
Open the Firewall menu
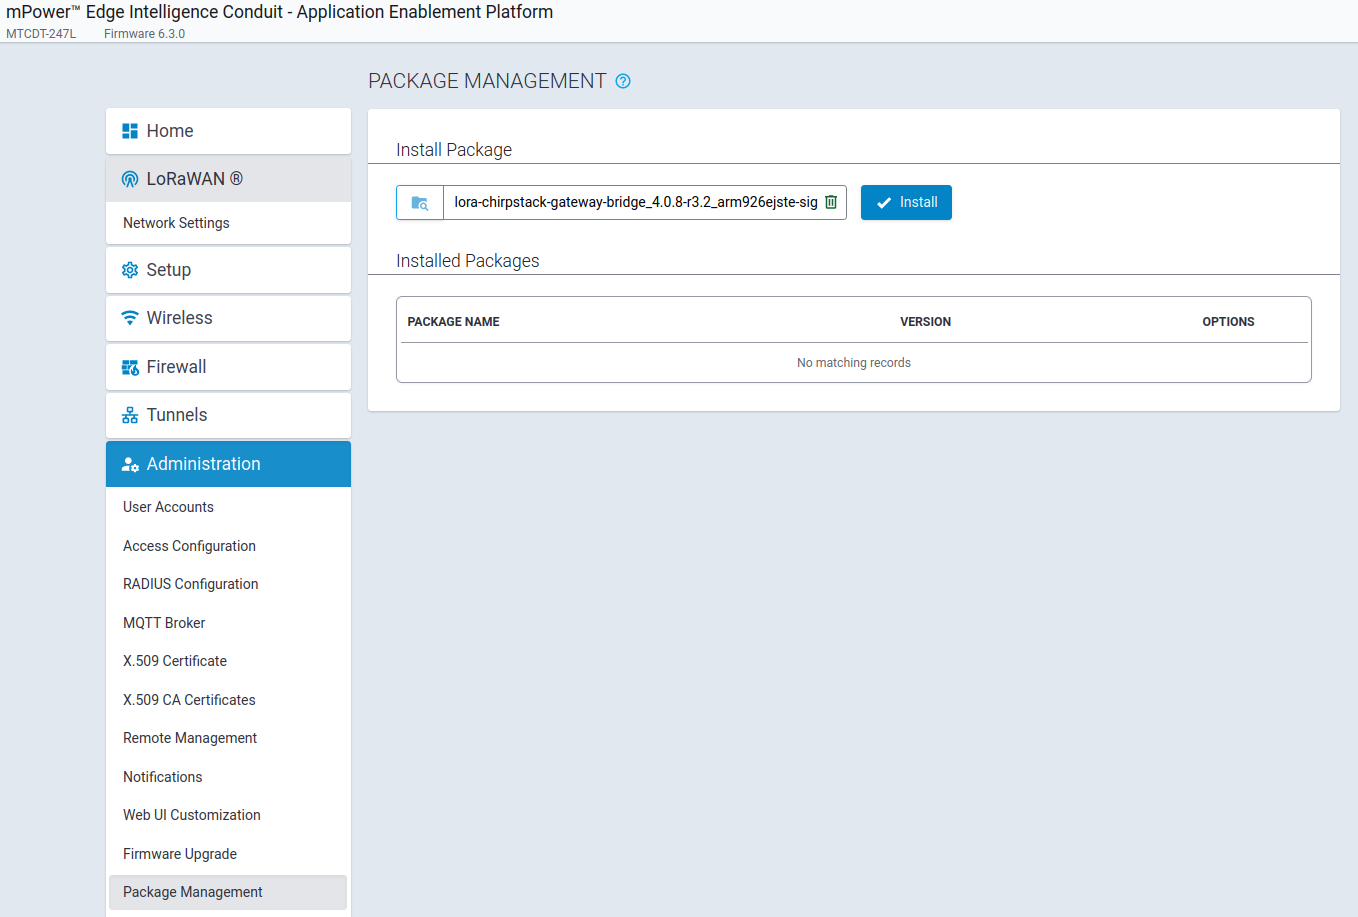(228, 367)
